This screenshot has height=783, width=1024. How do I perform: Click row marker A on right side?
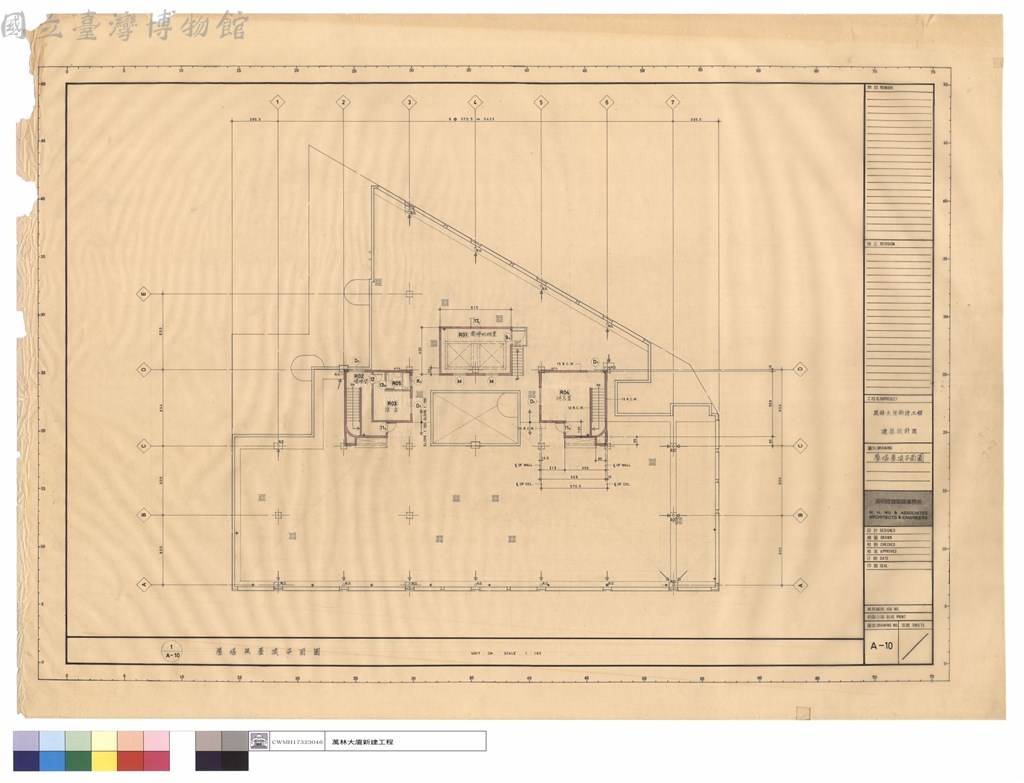(x=801, y=585)
